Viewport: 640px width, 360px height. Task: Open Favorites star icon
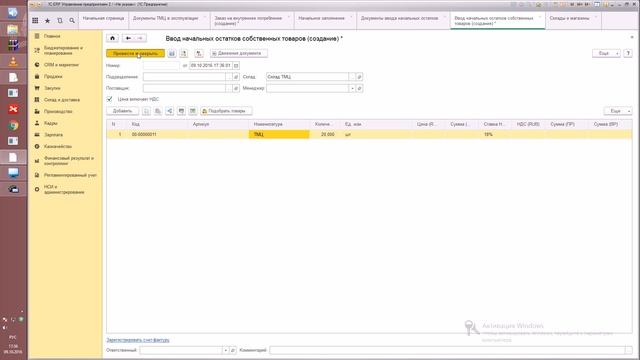point(47,20)
